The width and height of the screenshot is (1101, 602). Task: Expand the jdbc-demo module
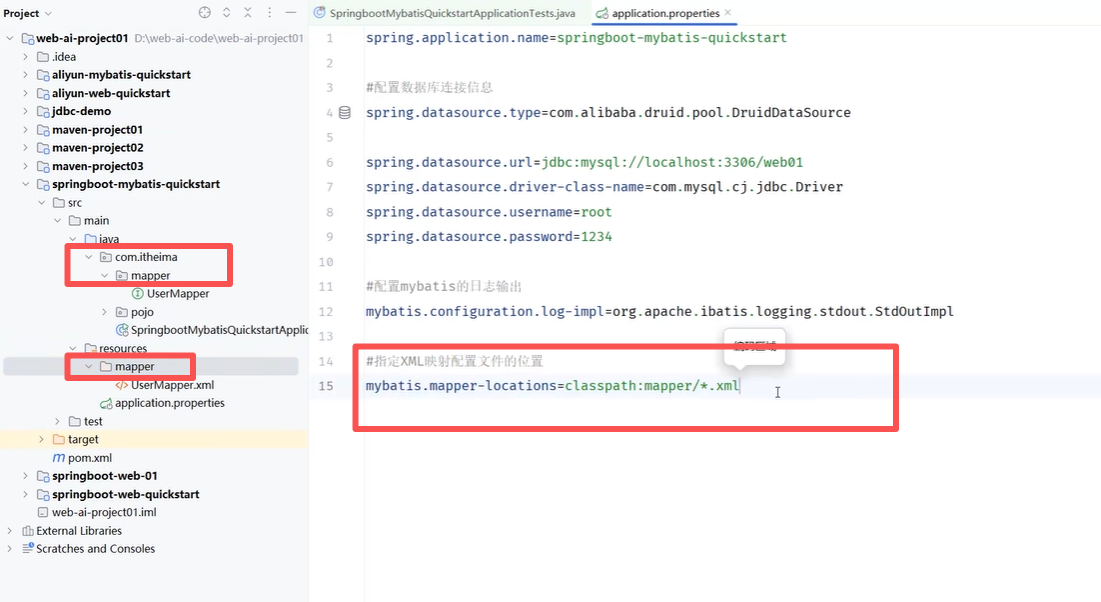26,111
